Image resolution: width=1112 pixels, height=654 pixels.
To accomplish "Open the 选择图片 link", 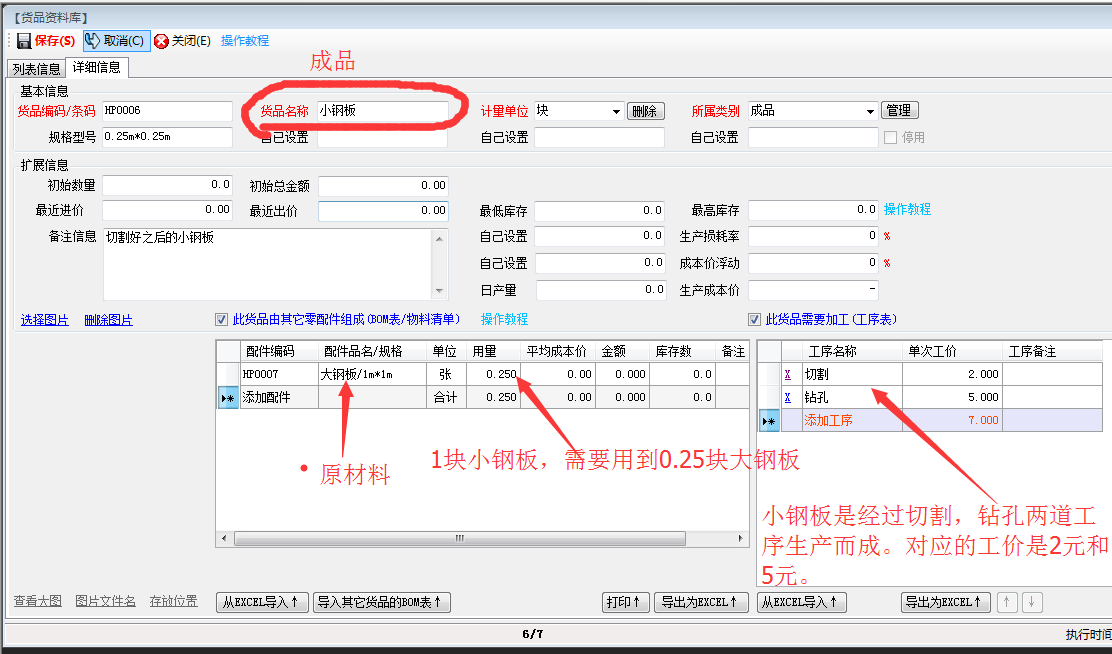I will coord(45,320).
